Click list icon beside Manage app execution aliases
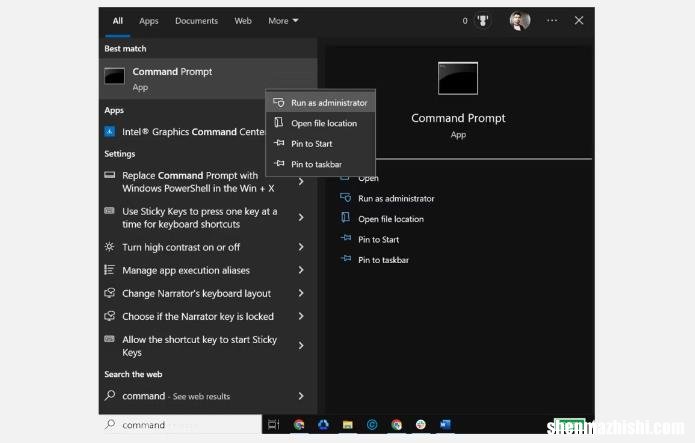Screen dimensions: 695x443 [x=109, y=270]
